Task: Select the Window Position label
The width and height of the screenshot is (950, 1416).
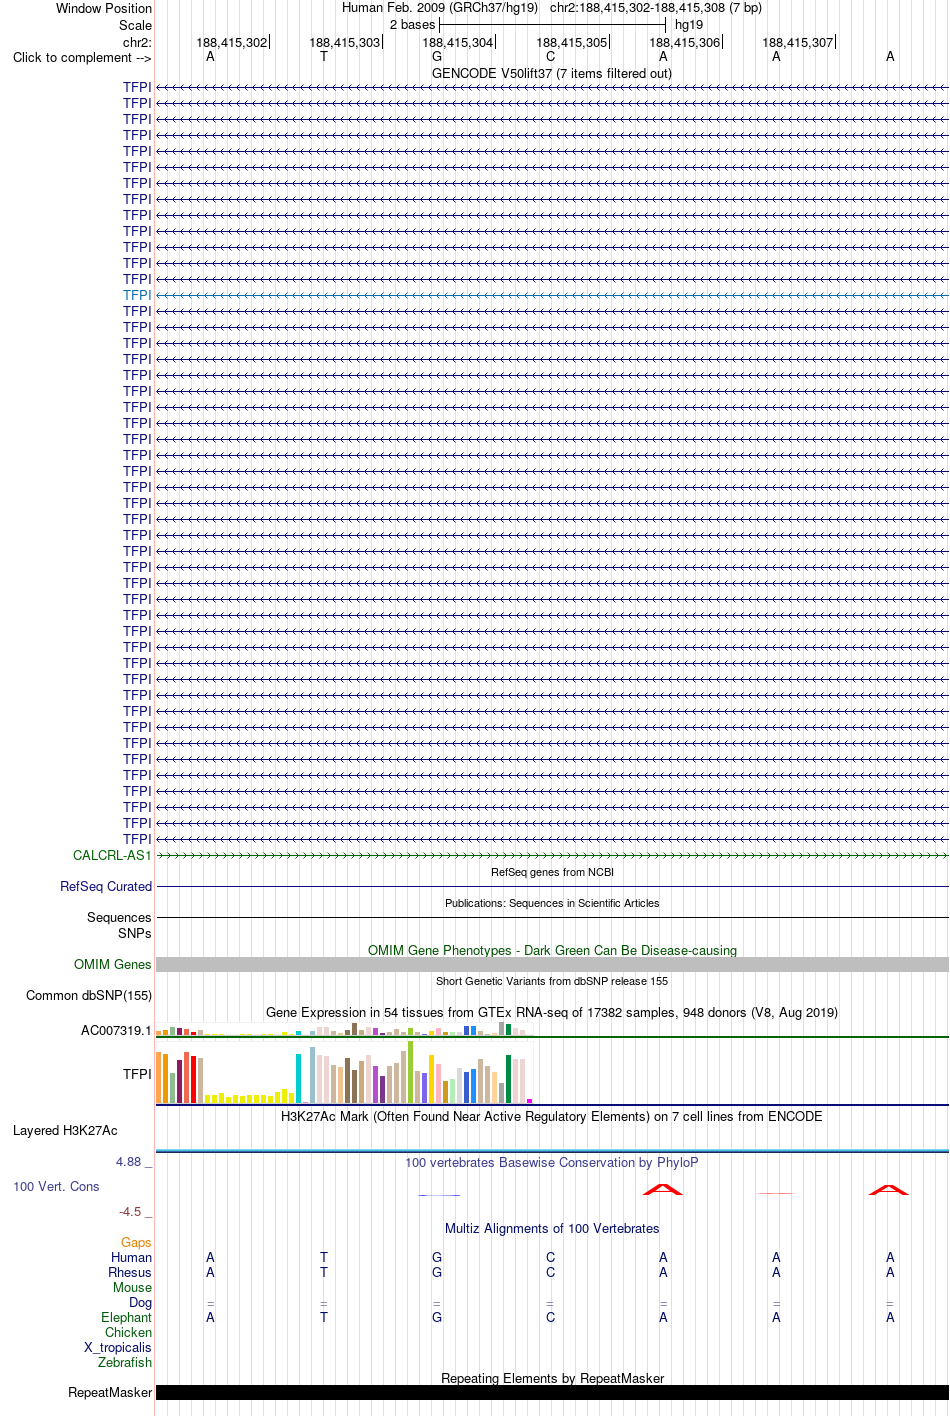Action: tap(104, 8)
